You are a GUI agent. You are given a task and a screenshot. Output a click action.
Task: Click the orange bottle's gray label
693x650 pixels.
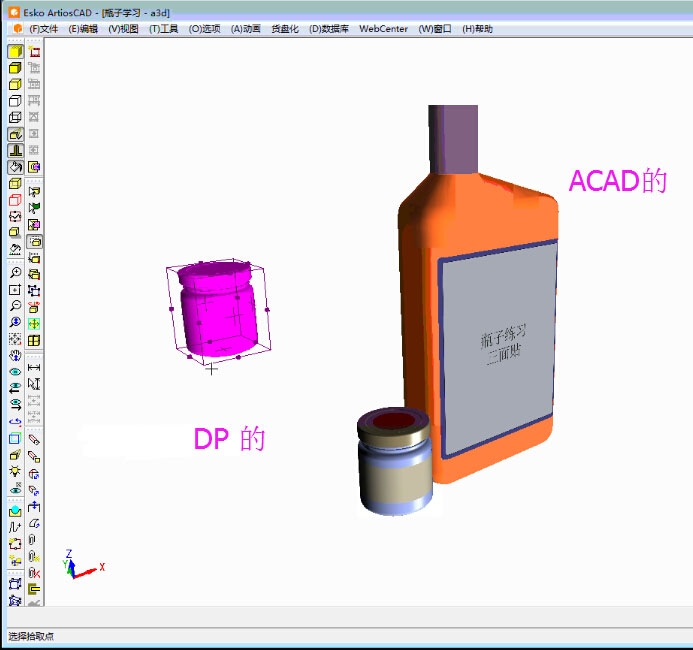click(497, 347)
